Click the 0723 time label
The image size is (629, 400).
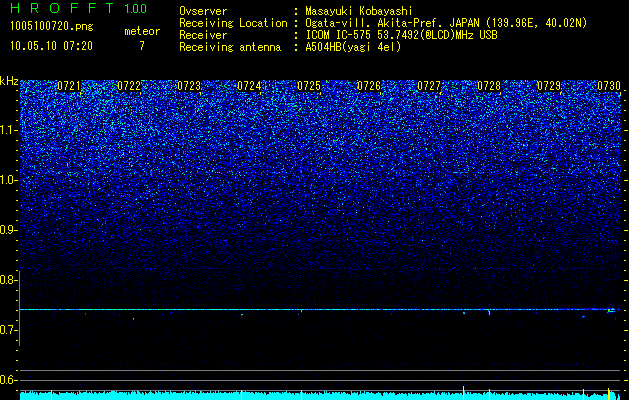tap(189, 86)
